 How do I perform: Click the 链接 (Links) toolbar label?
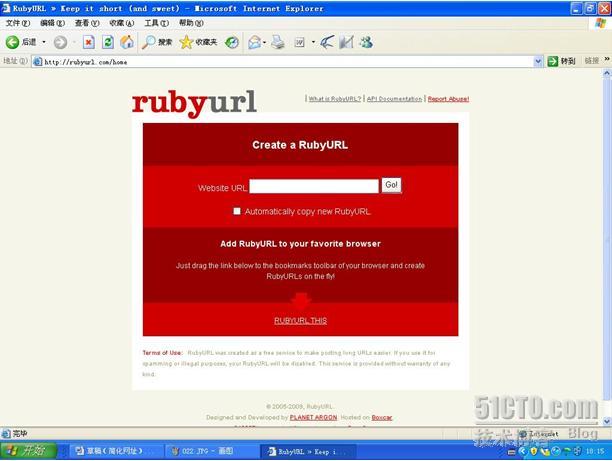(592, 61)
